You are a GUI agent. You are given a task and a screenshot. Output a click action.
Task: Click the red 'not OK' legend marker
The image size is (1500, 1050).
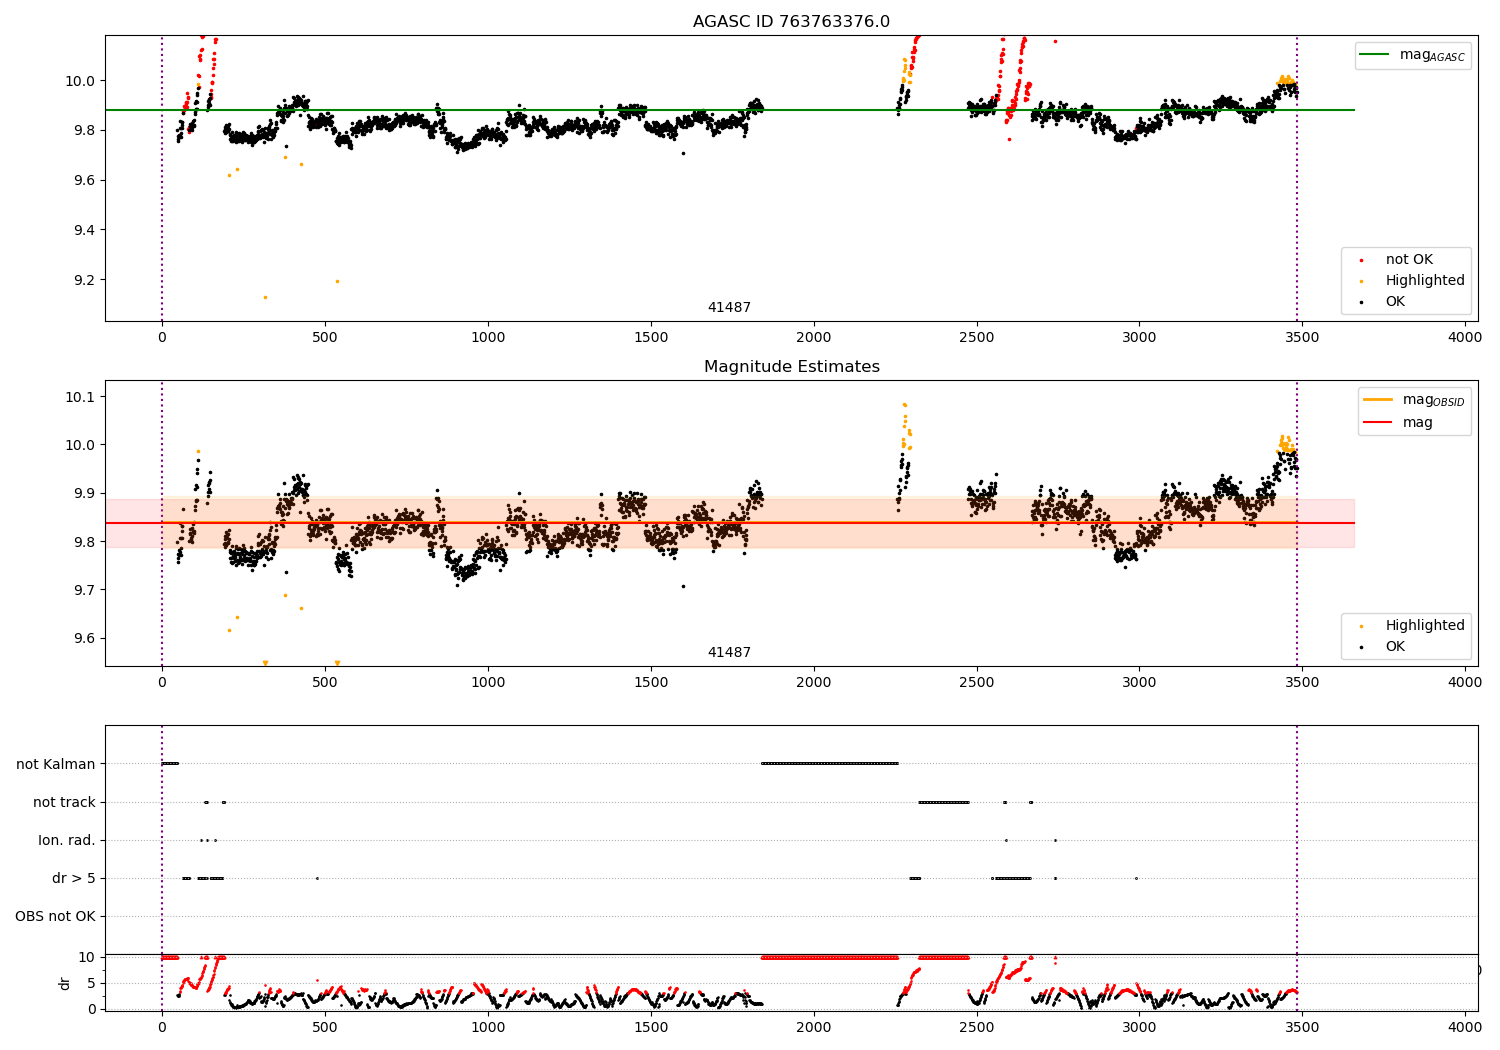click(x=1361, y=260)
